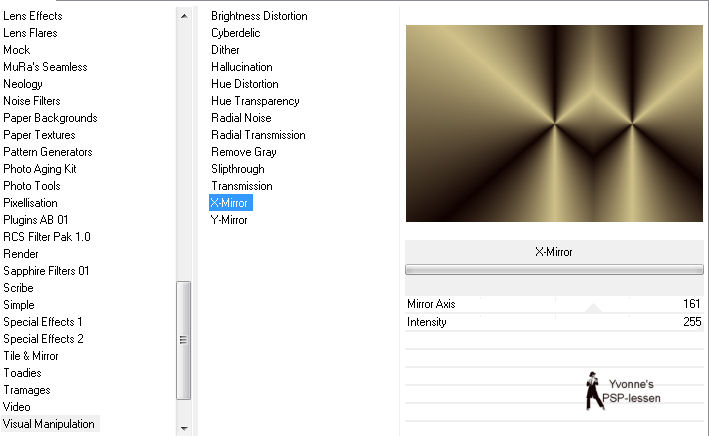Image resolution: width=709 pixels, height=436 pixels.
Task: Choose the Y-Mirror filter
Action: [x=229, y=220]
